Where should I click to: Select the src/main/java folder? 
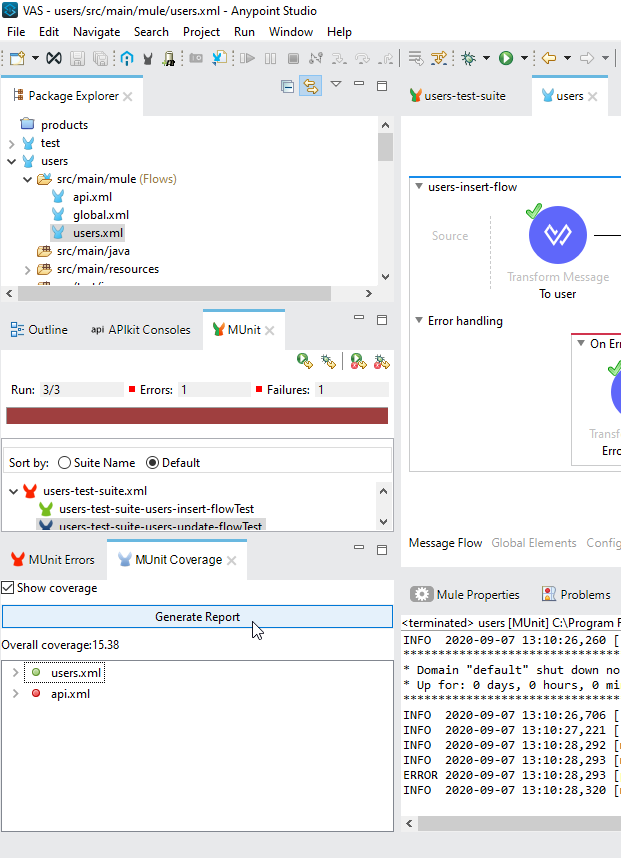click(93, 251)
